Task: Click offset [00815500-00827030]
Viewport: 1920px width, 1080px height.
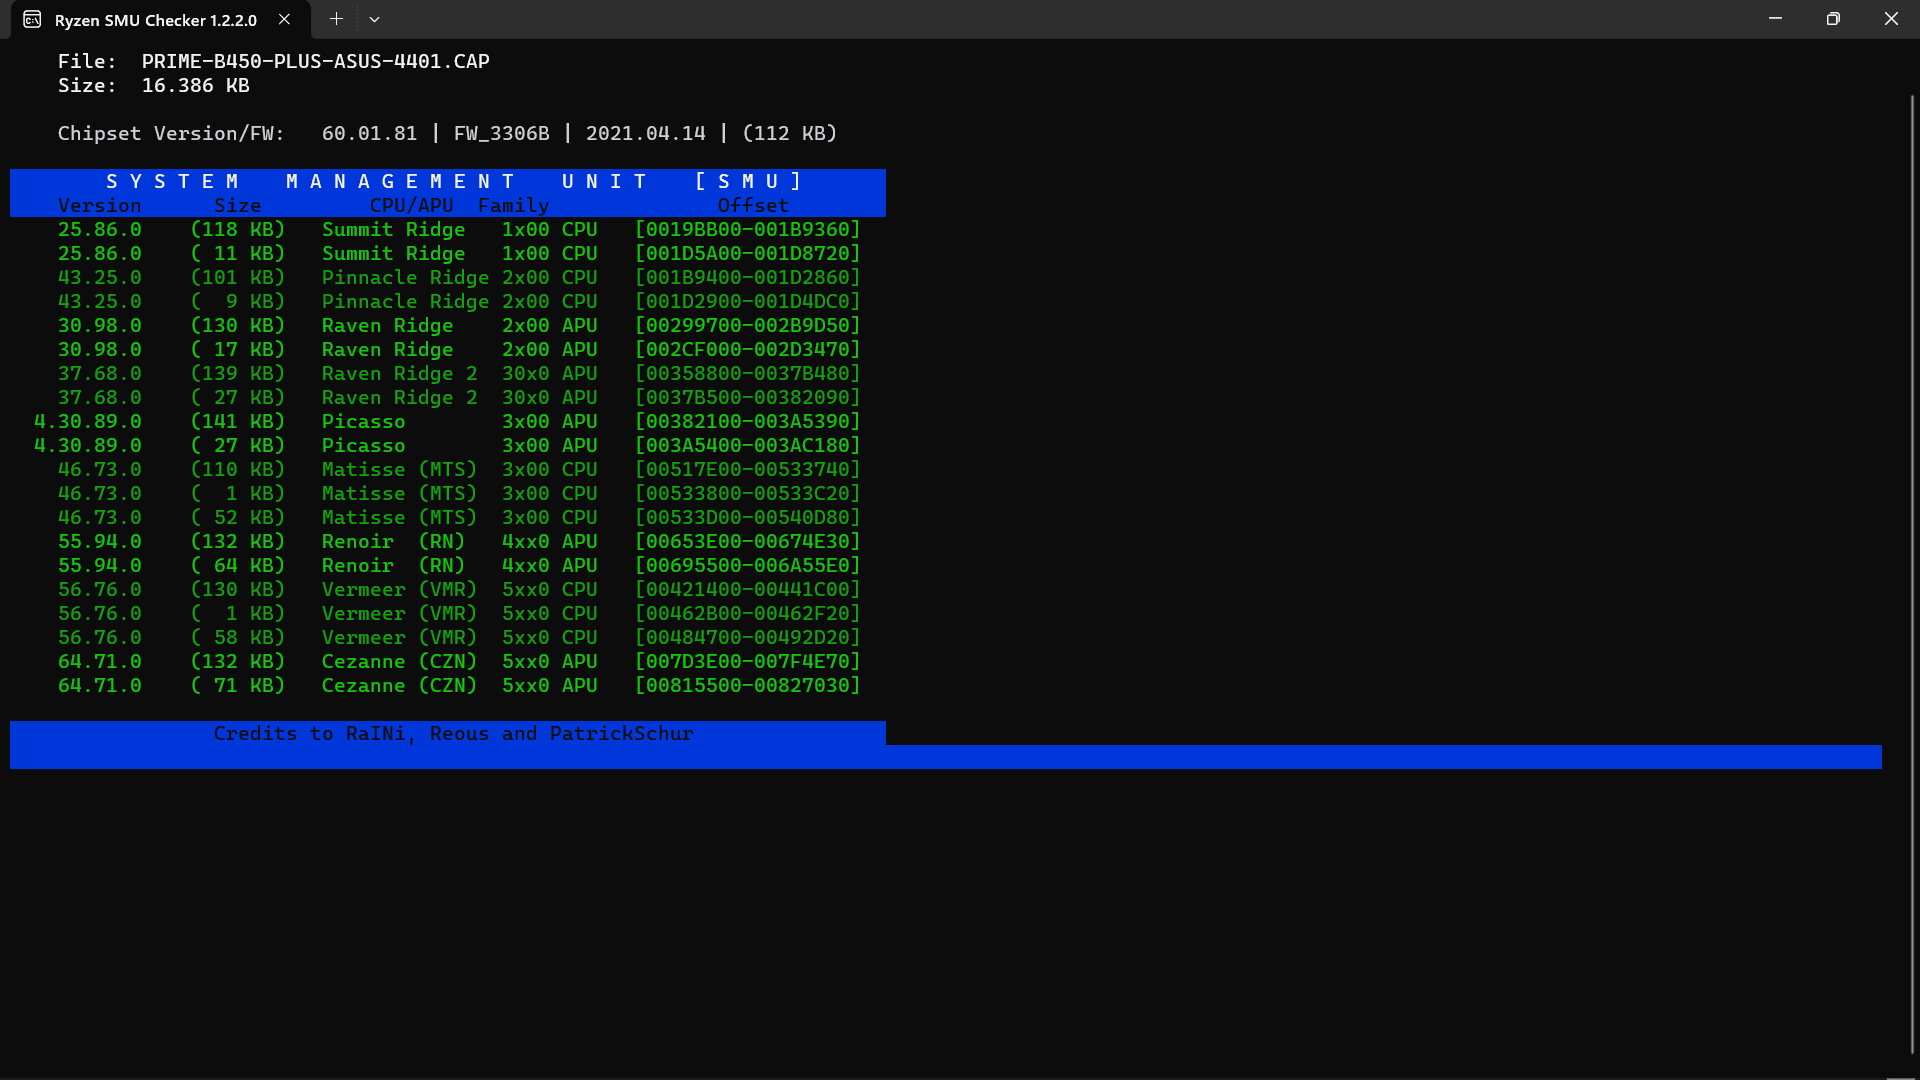Action: [x=748, y=685]
